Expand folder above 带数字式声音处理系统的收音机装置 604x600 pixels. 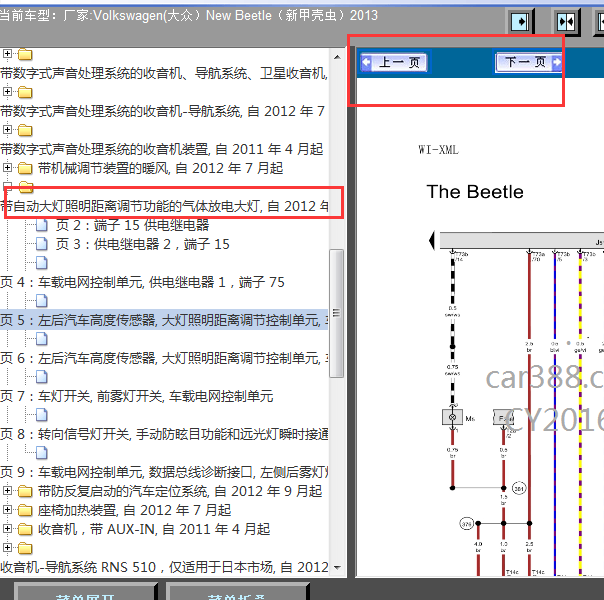pos(7,129)
